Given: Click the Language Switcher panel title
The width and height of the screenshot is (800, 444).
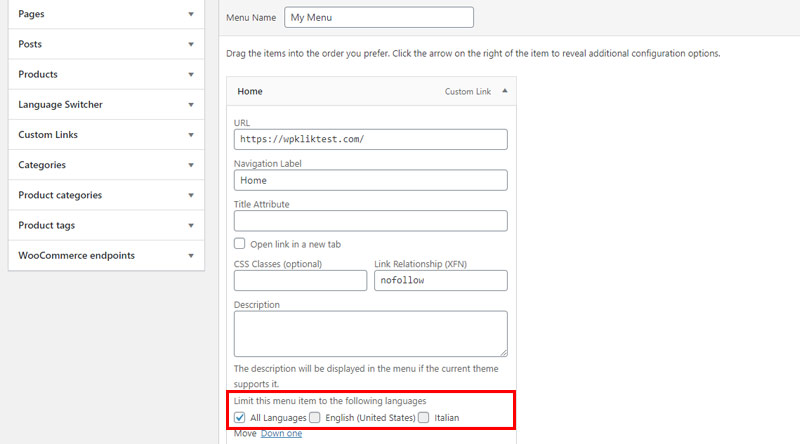Looking at the screenshot, I should coord(60,105).
